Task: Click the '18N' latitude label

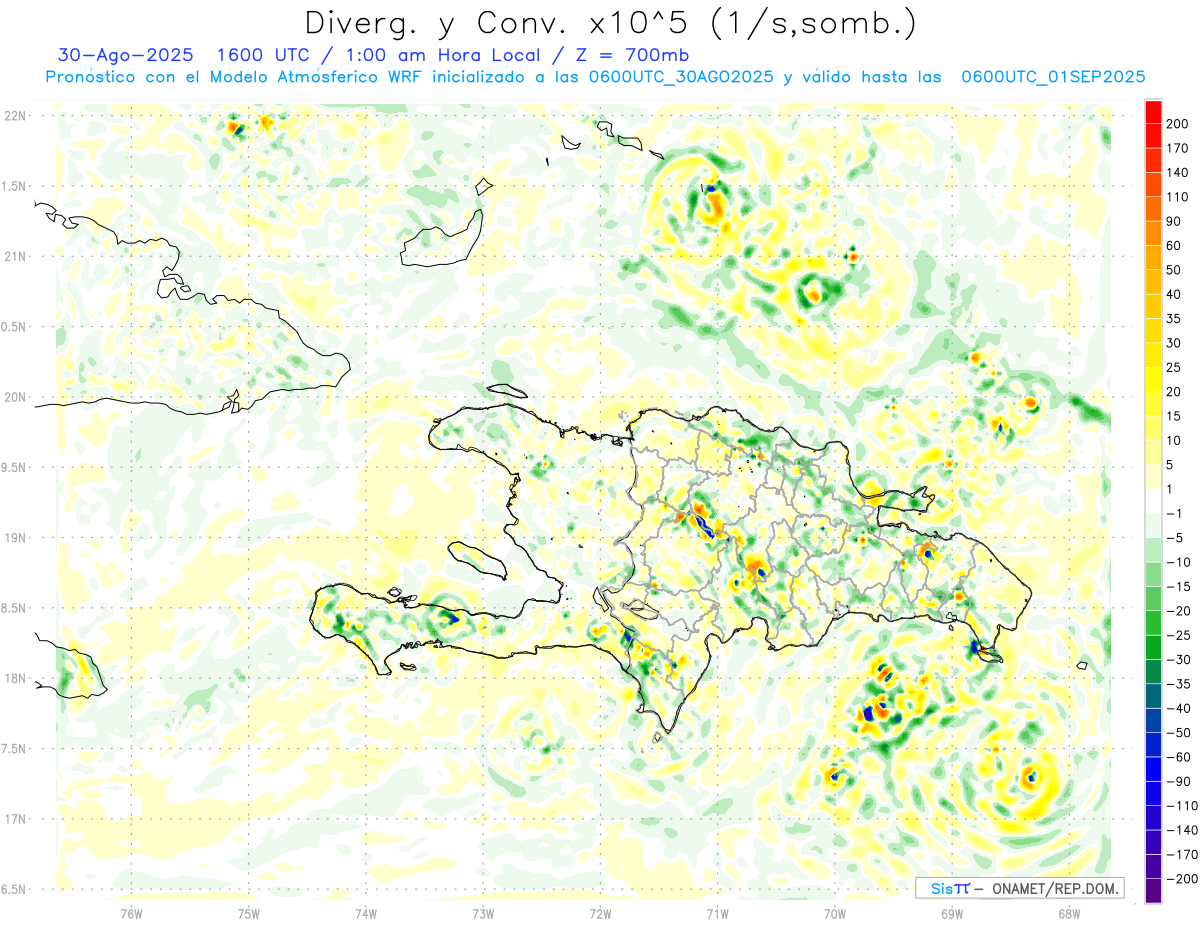Action: pyautogui.click(x=16, y=678)
